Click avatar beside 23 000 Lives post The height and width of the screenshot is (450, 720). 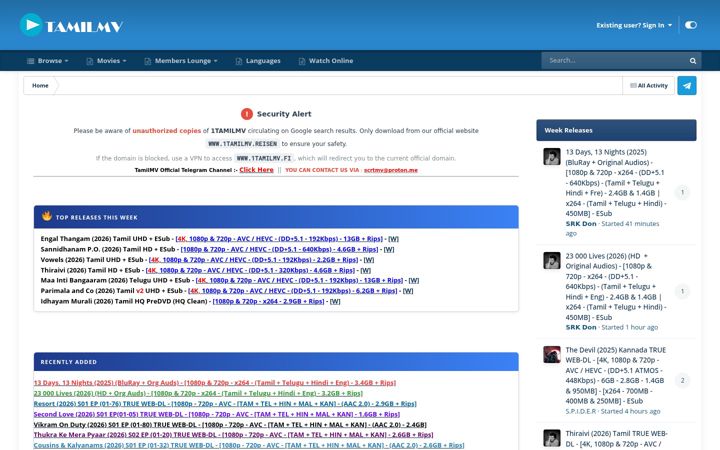click(x=552, y=260)
